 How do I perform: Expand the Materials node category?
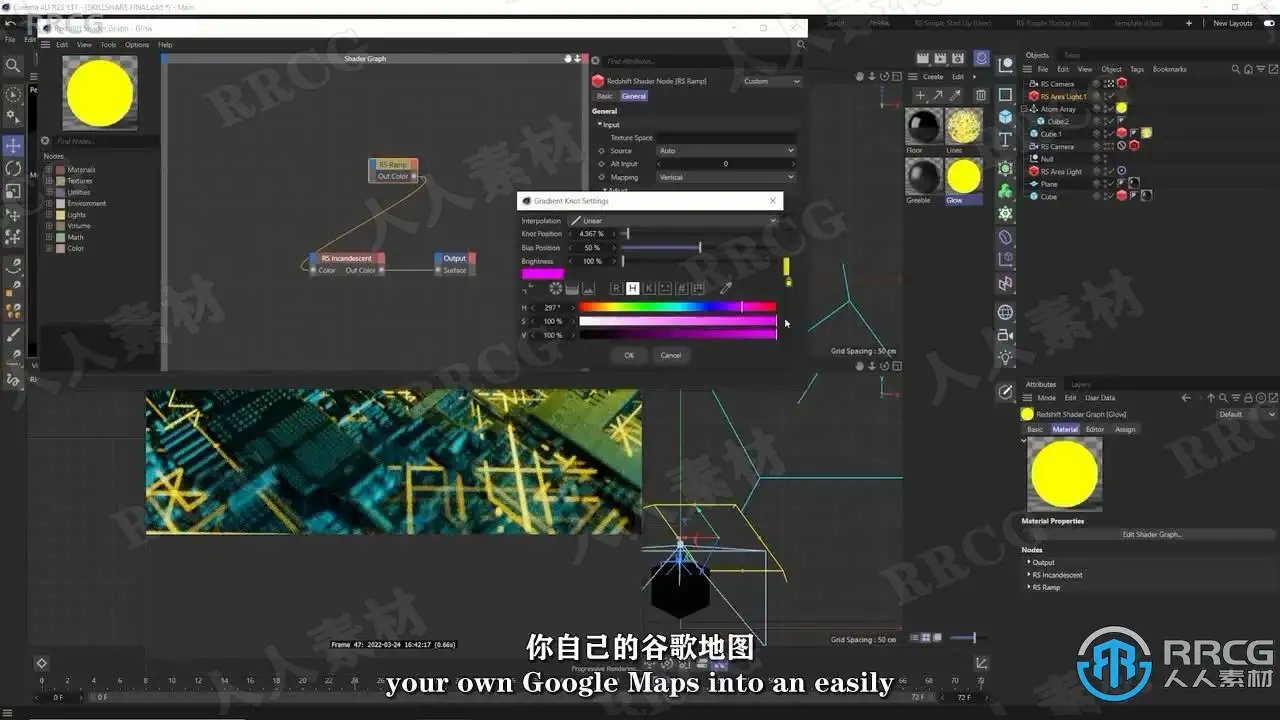pos(49,170)
